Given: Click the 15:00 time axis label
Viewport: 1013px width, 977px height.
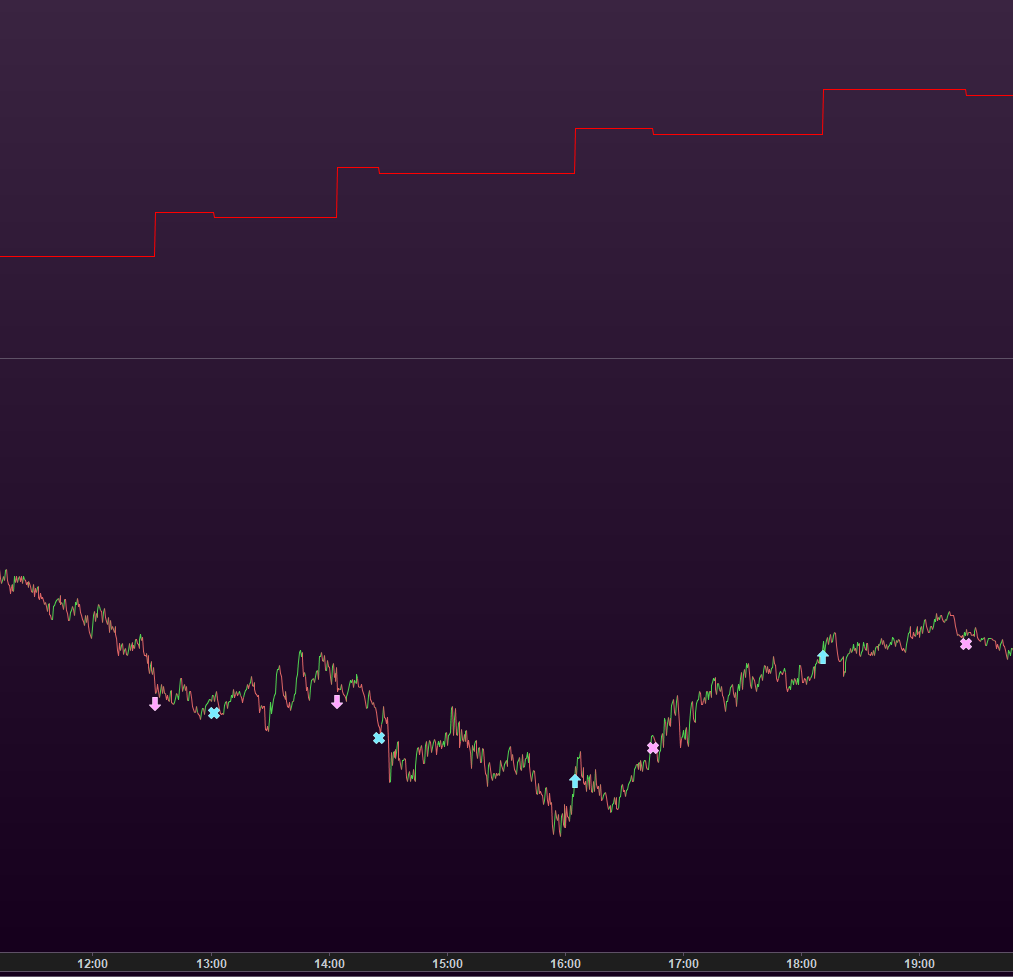Looking at the screenshot, I should [x=447, y=963].
